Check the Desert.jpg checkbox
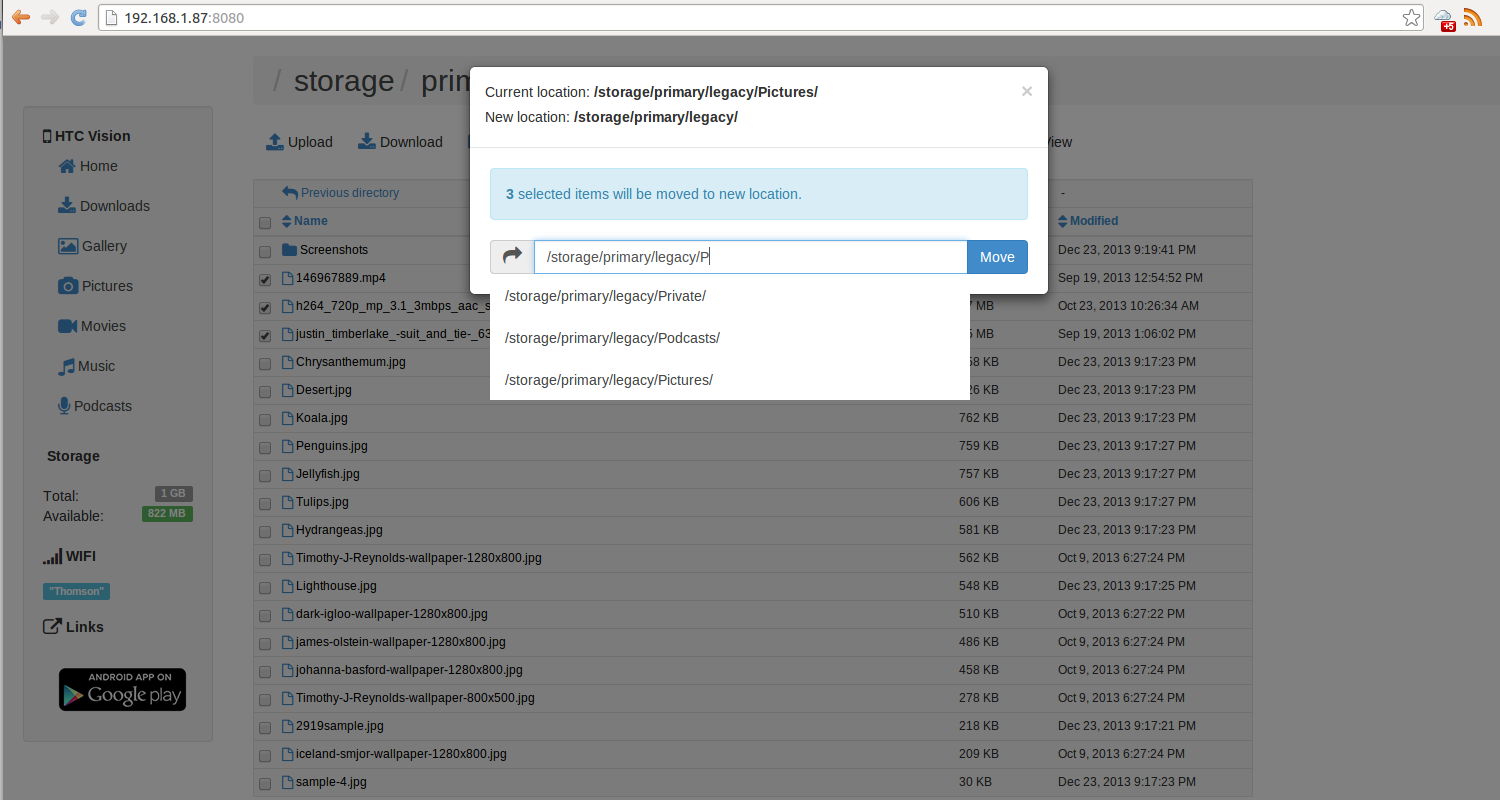 [265, 391]
